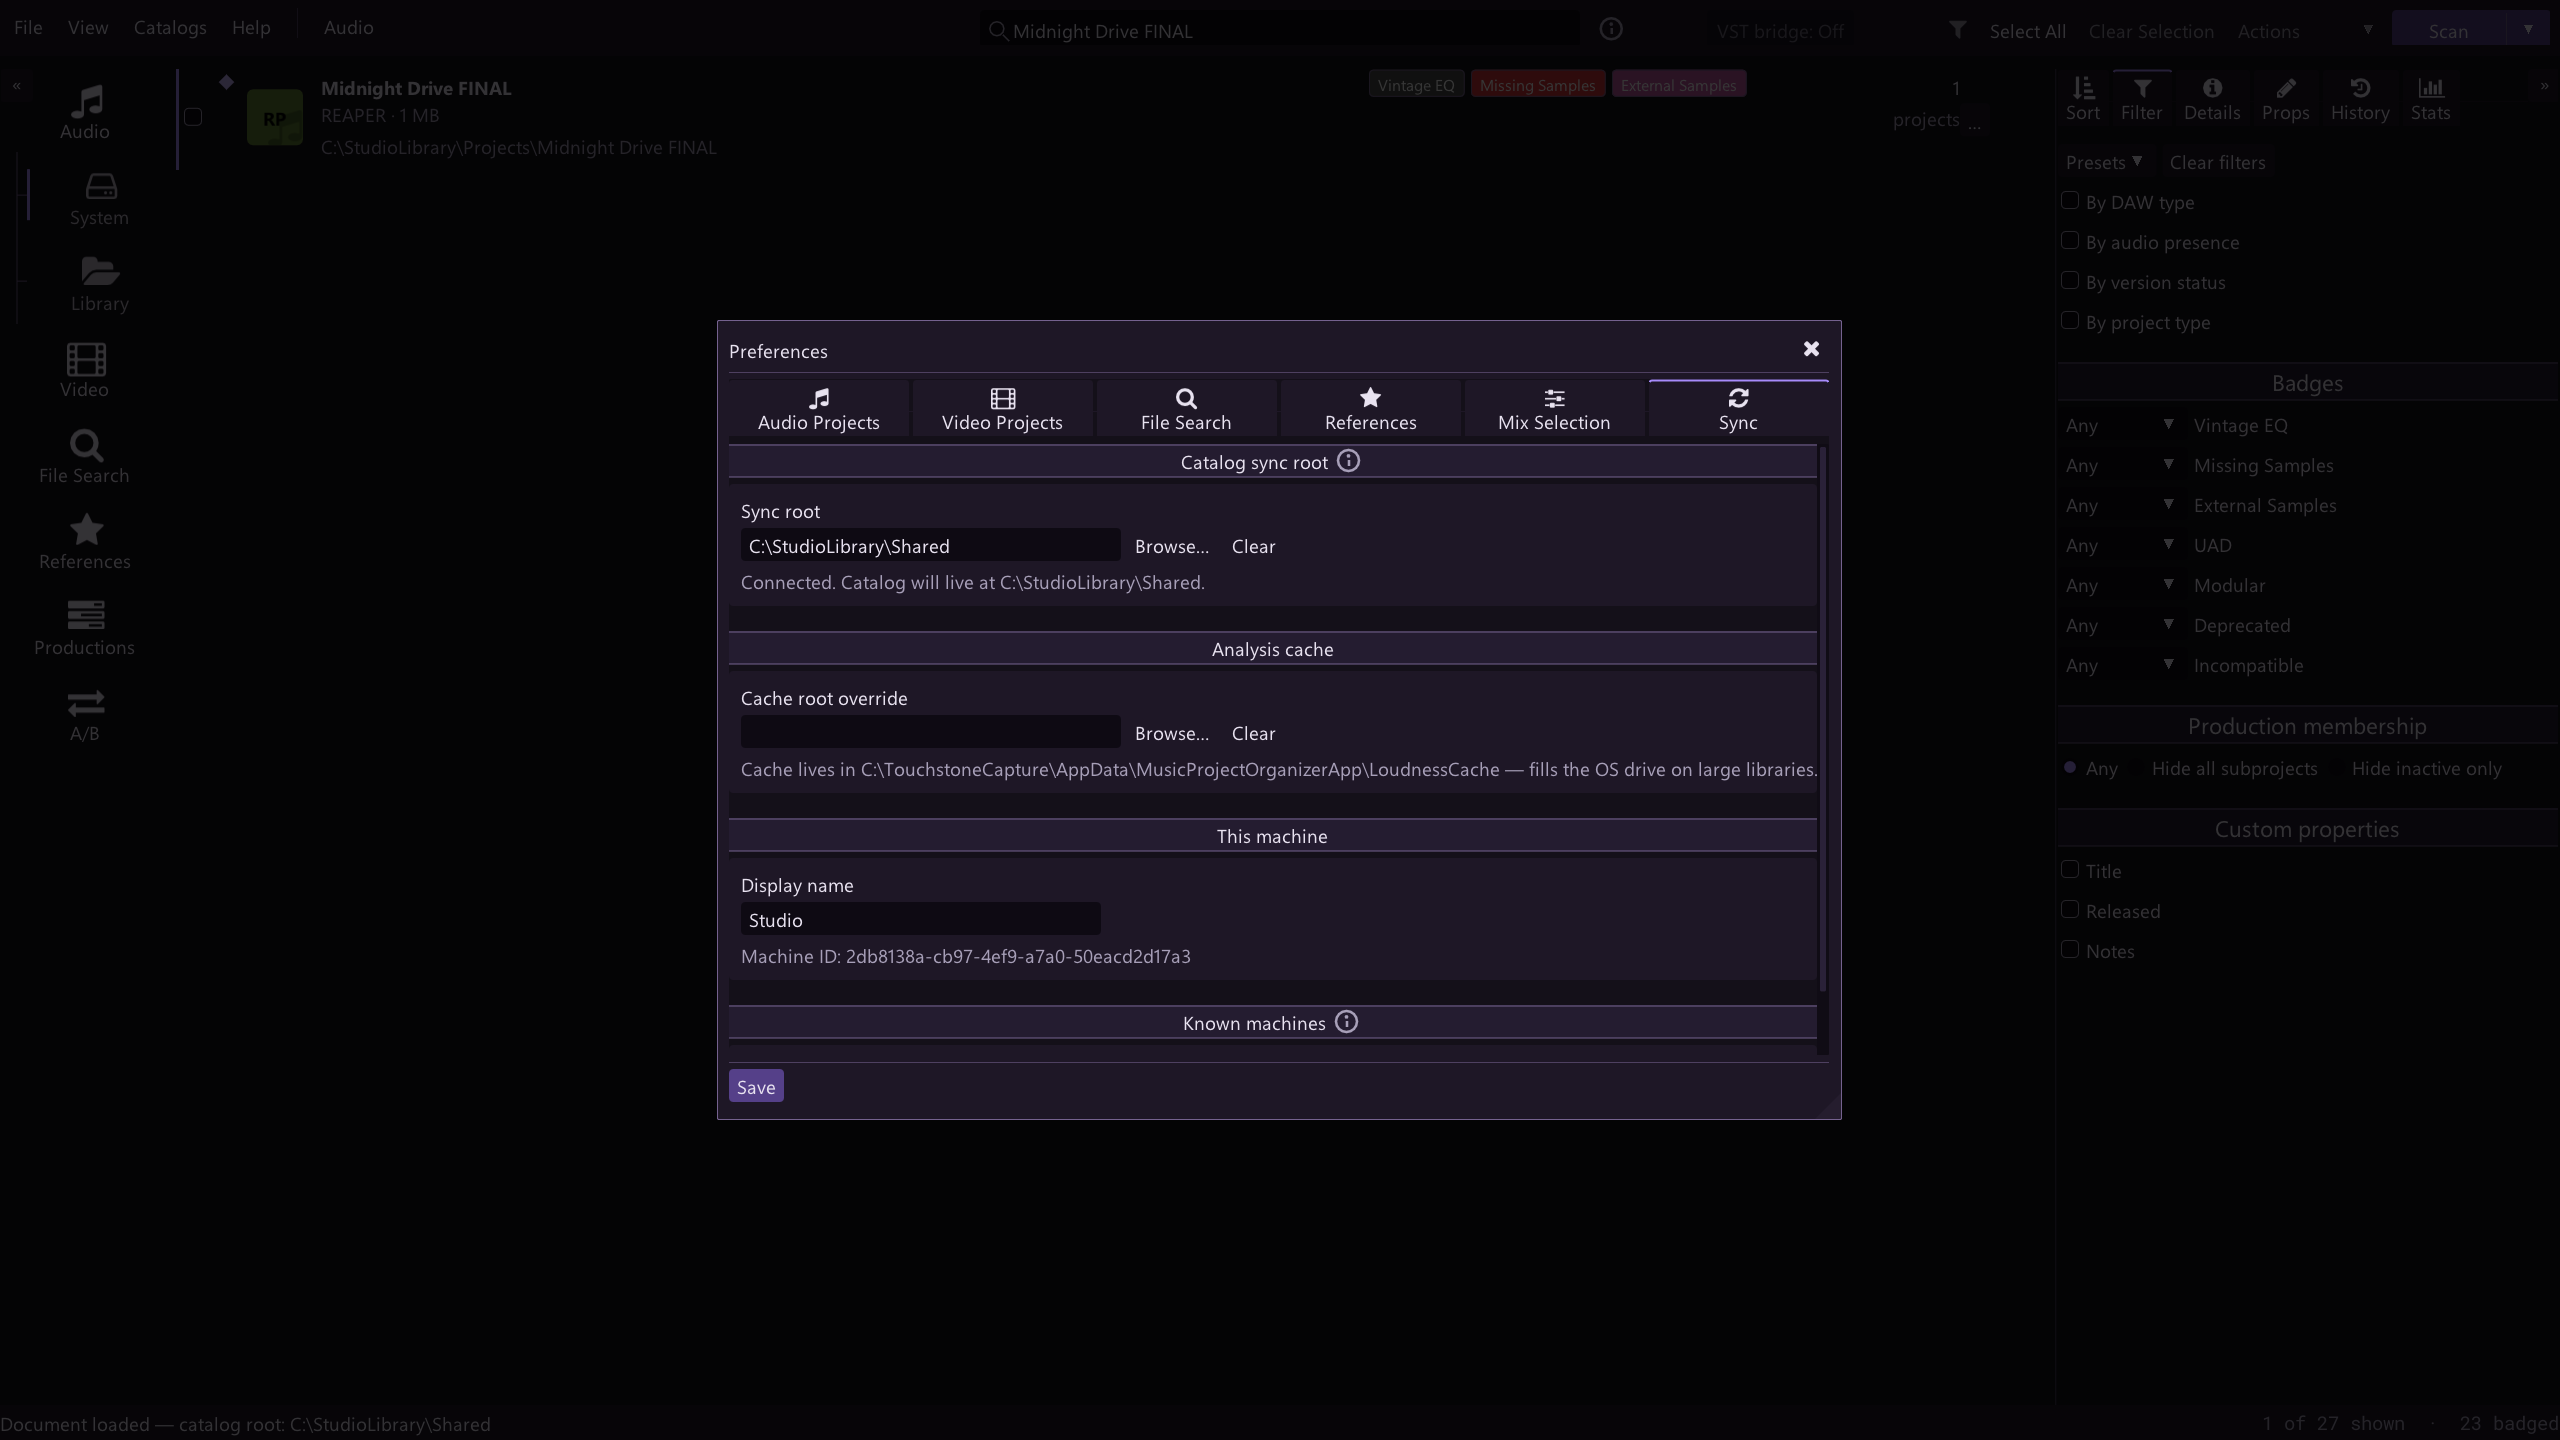This screenshot has height=1440, width=2560.
Task: Open the Stats panel
Action: 2430,99
